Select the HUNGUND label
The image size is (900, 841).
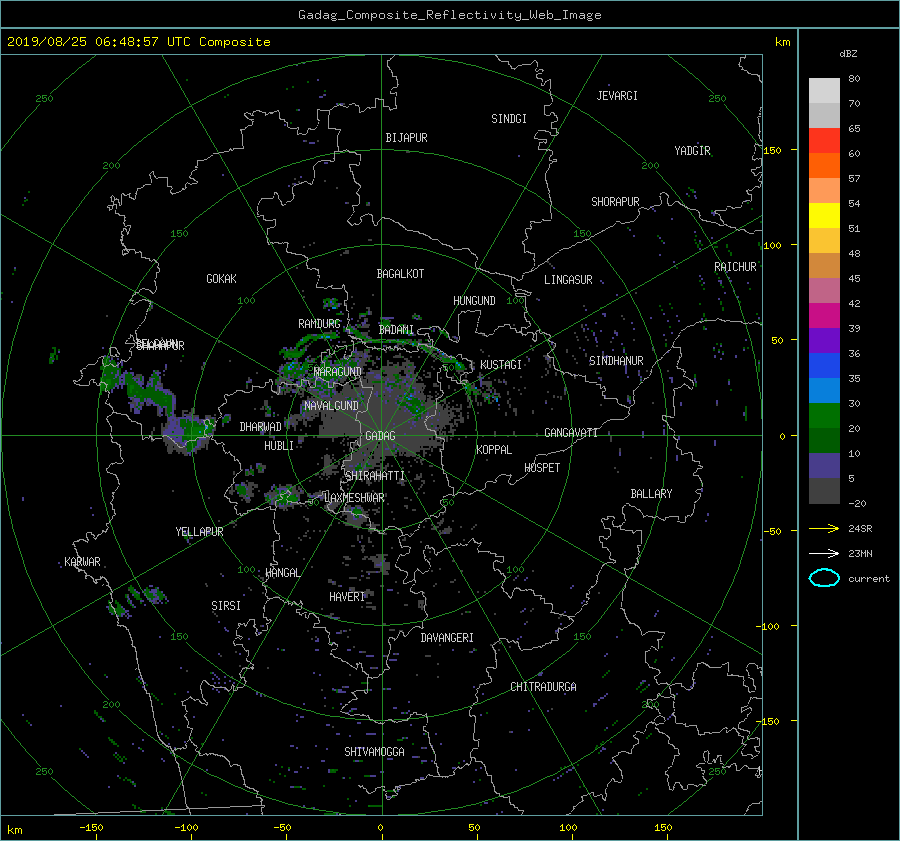tap(474, 301)
